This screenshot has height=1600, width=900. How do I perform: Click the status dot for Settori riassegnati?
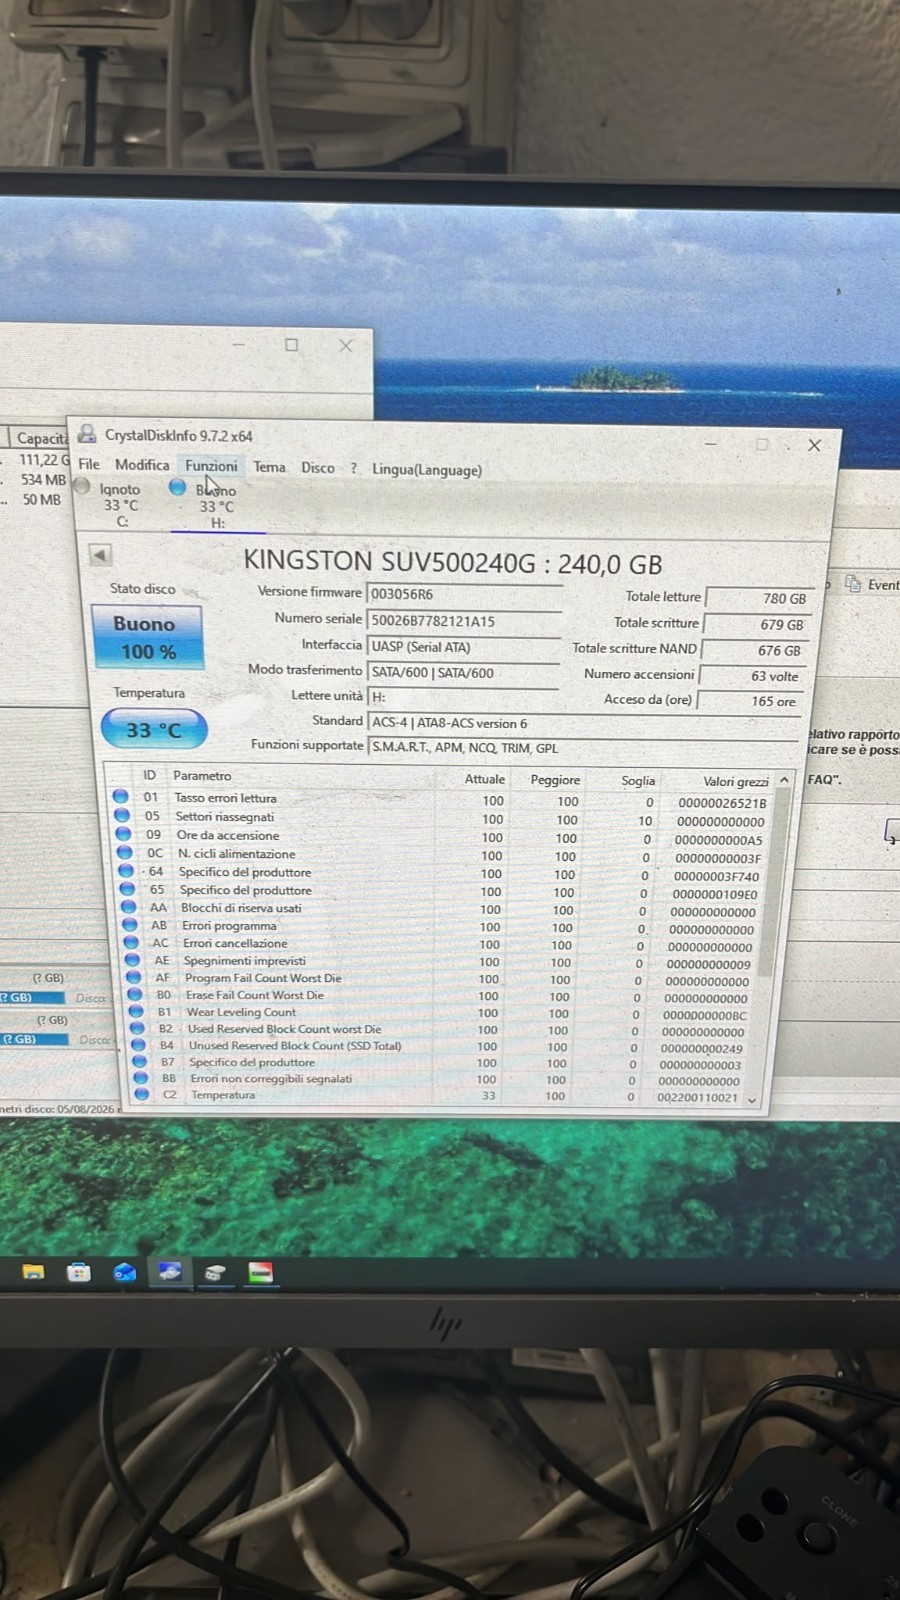pos(122,815)
